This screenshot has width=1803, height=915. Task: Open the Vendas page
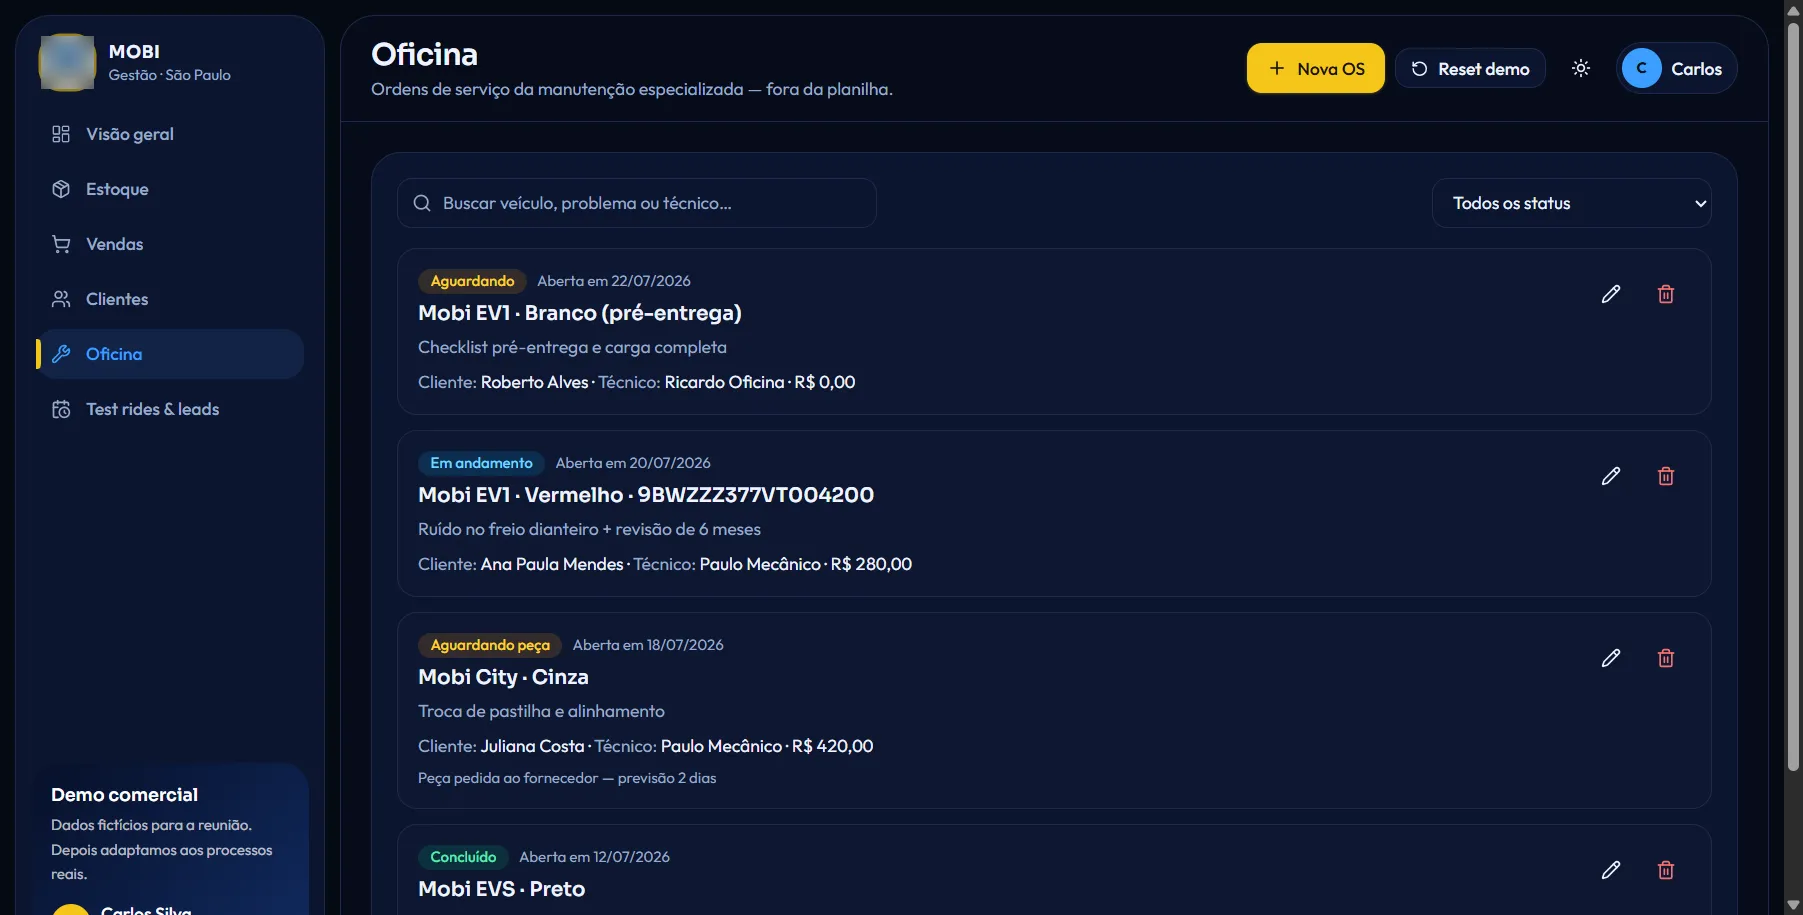click(170, 244)
